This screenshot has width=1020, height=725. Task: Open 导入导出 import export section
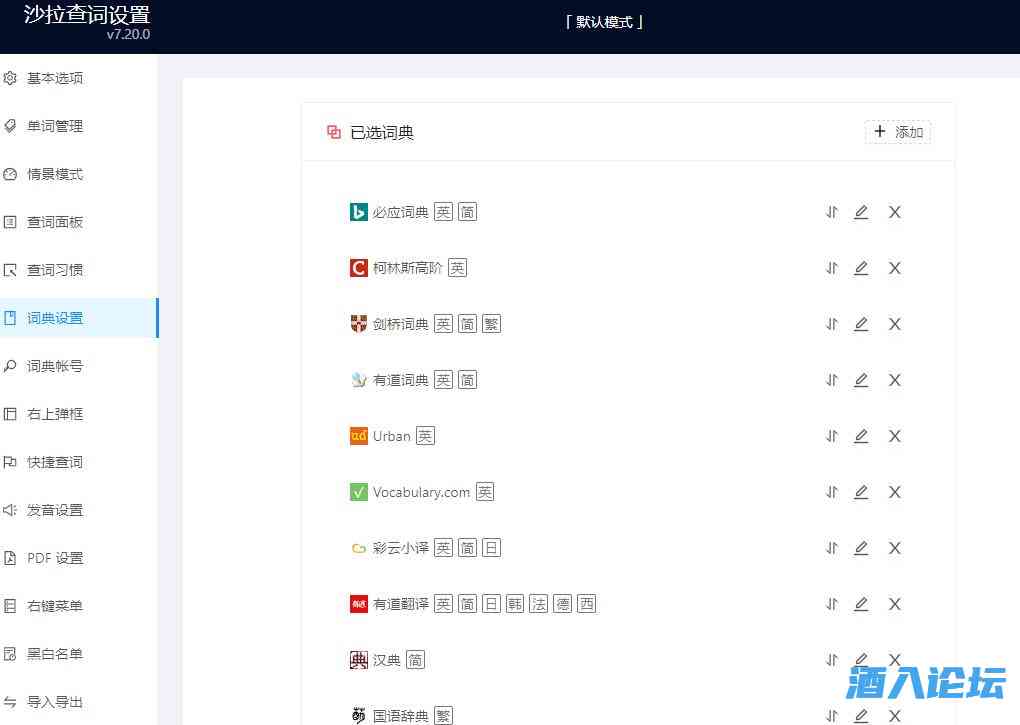[78, 702]
